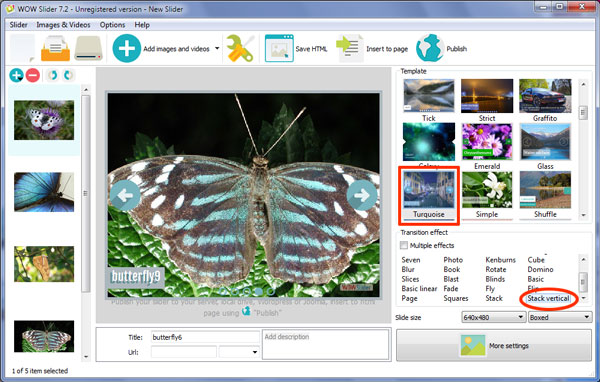Click the More settings button
600x382 pixels.
point(494,346)
